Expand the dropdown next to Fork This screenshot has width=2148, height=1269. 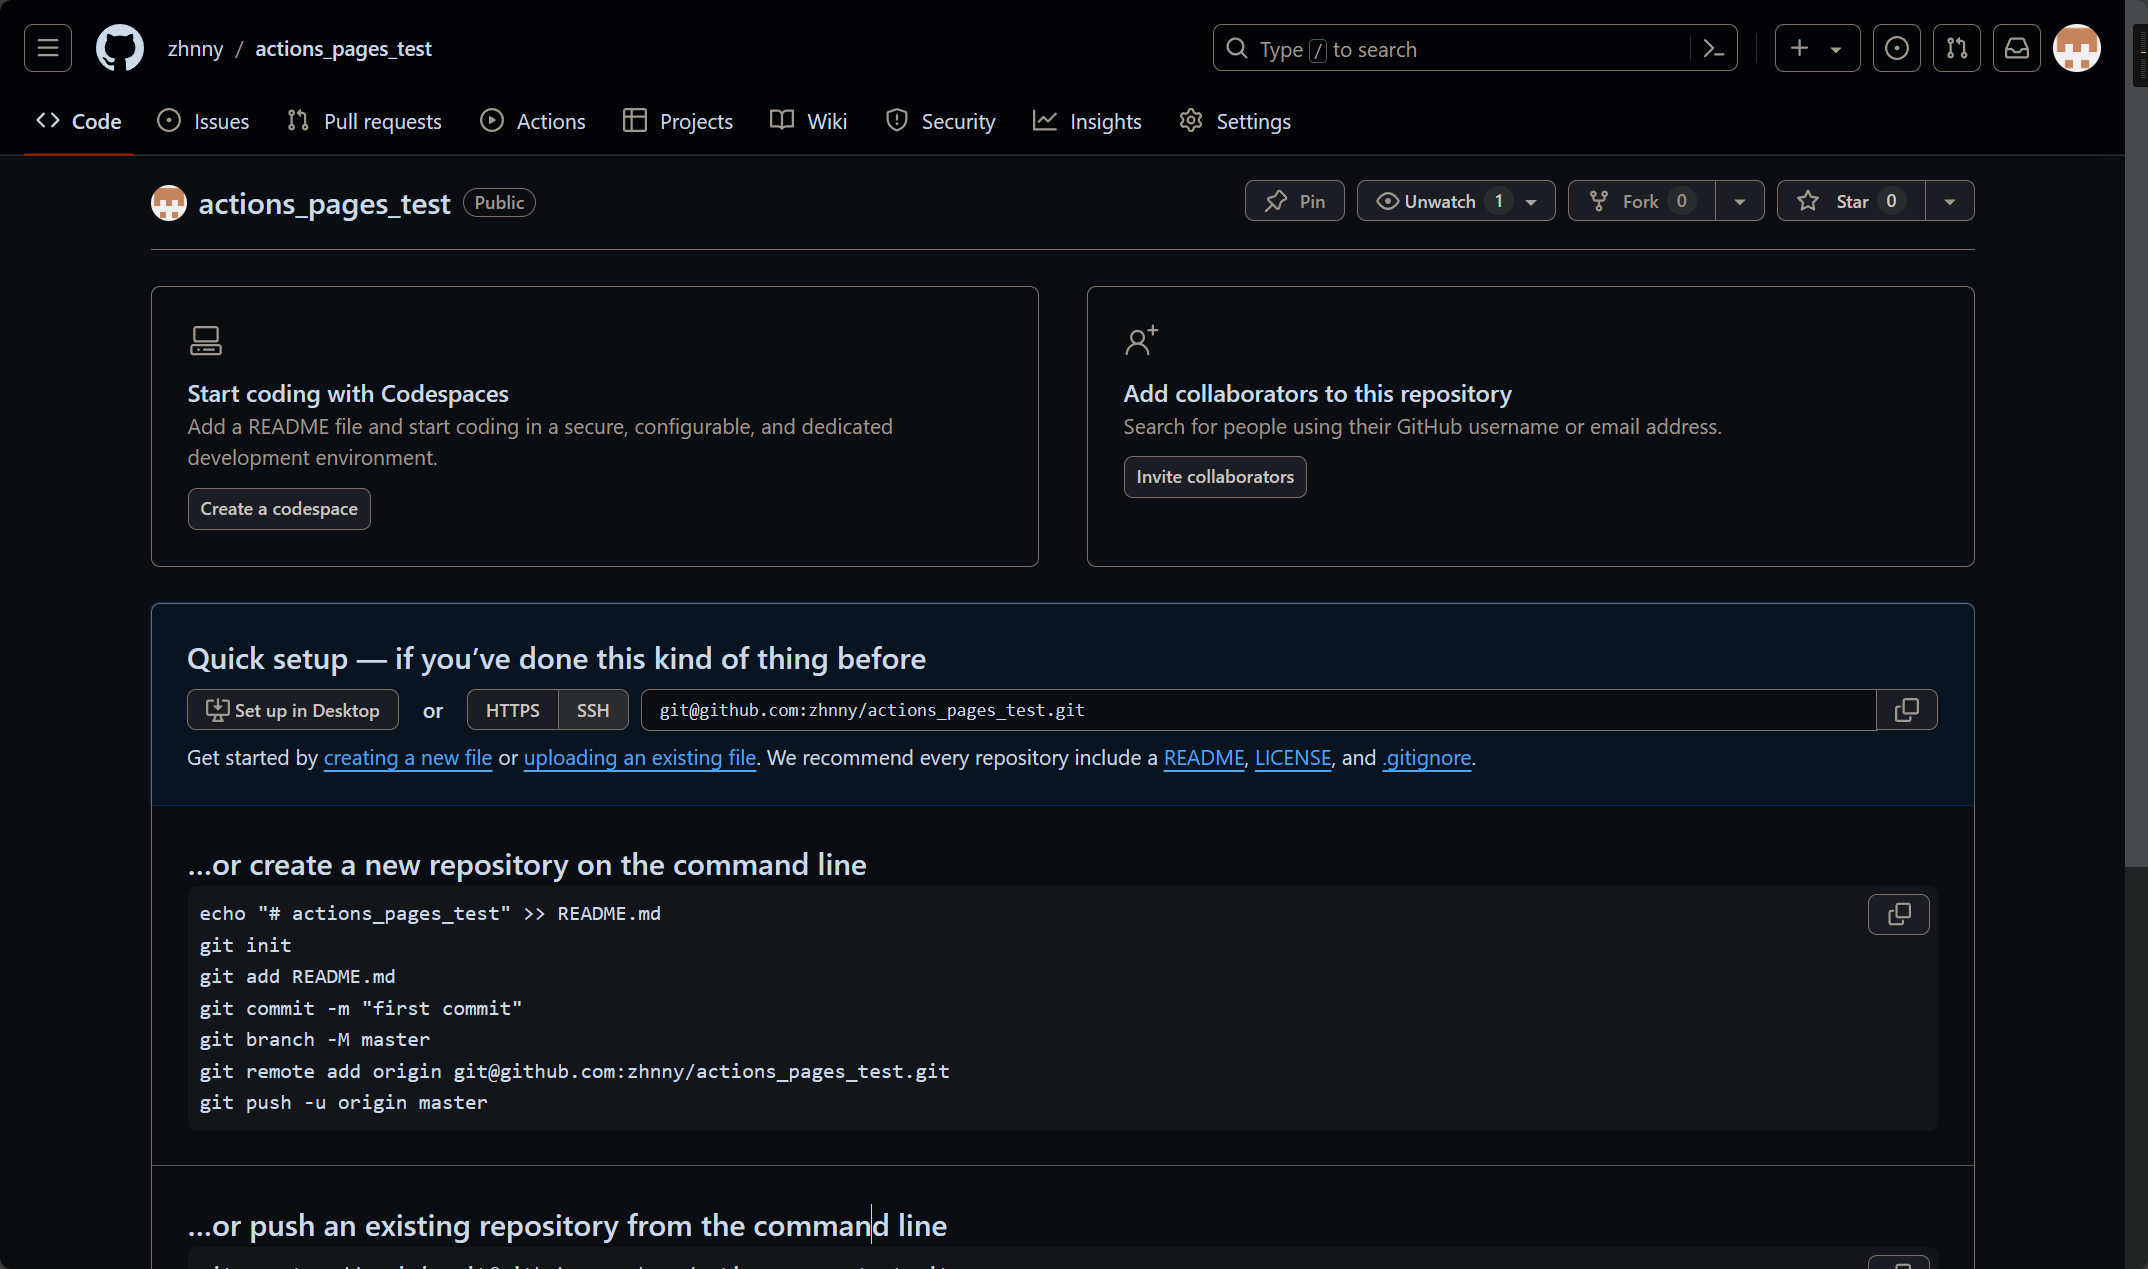coord(1739,201)
